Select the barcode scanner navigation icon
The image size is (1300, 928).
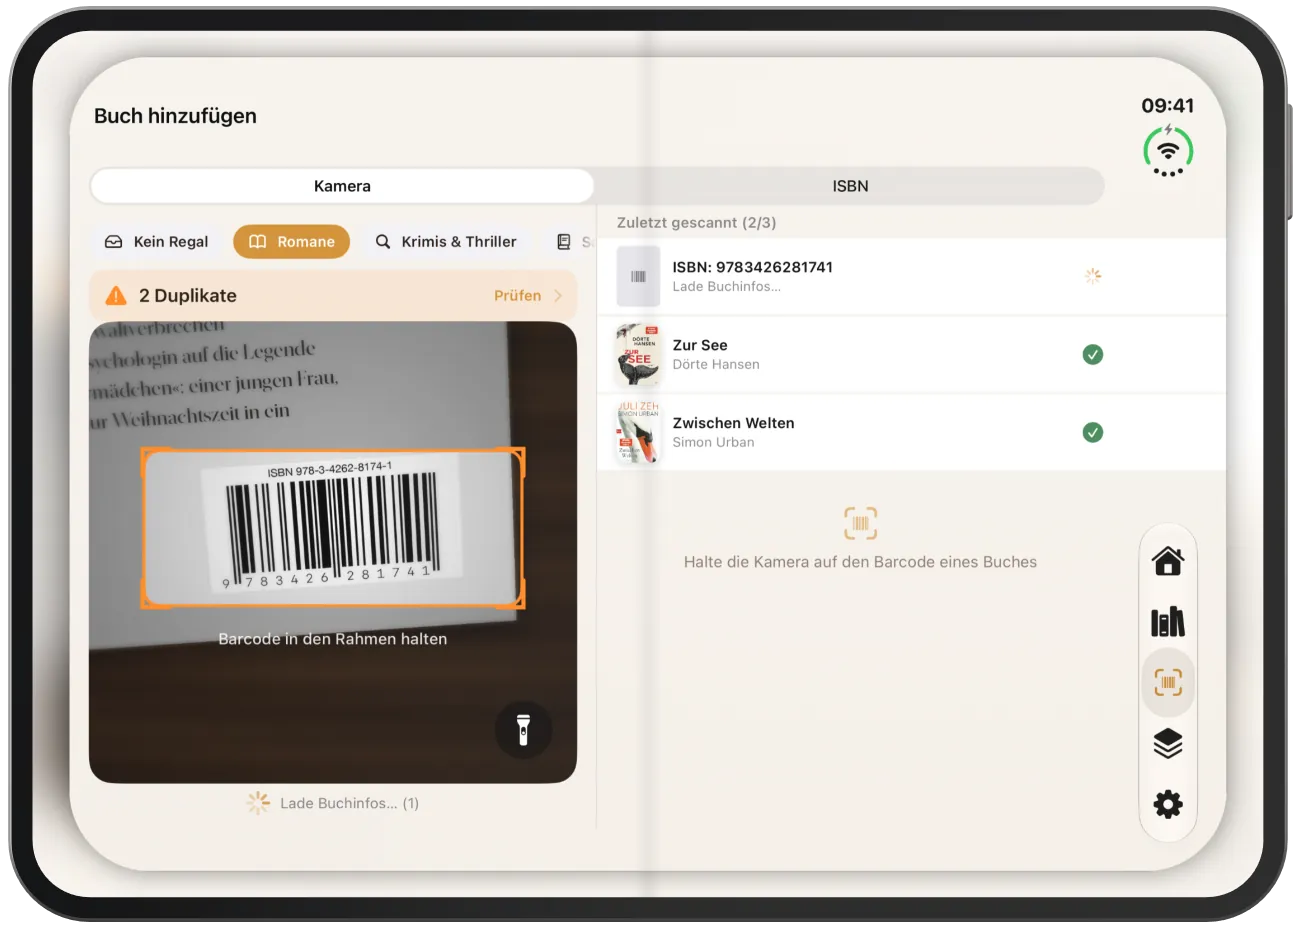(x=1167, y=682)
